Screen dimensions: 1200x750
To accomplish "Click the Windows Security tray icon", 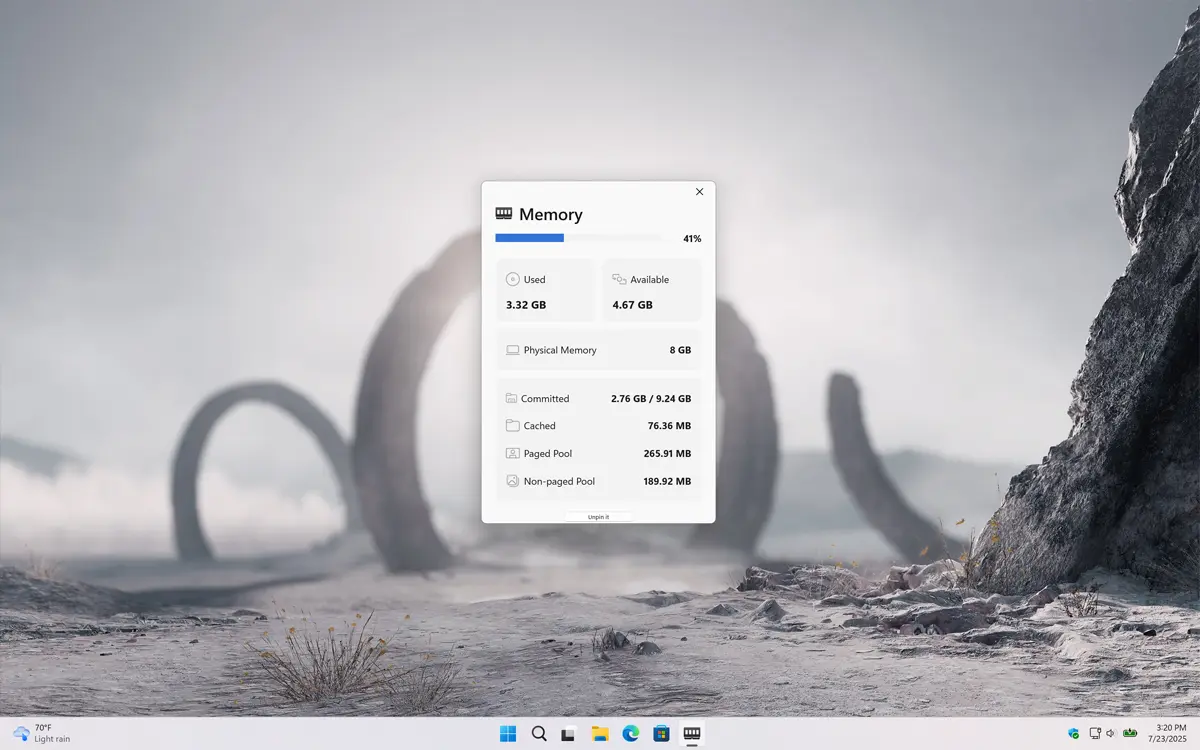I will [1073, 733].
